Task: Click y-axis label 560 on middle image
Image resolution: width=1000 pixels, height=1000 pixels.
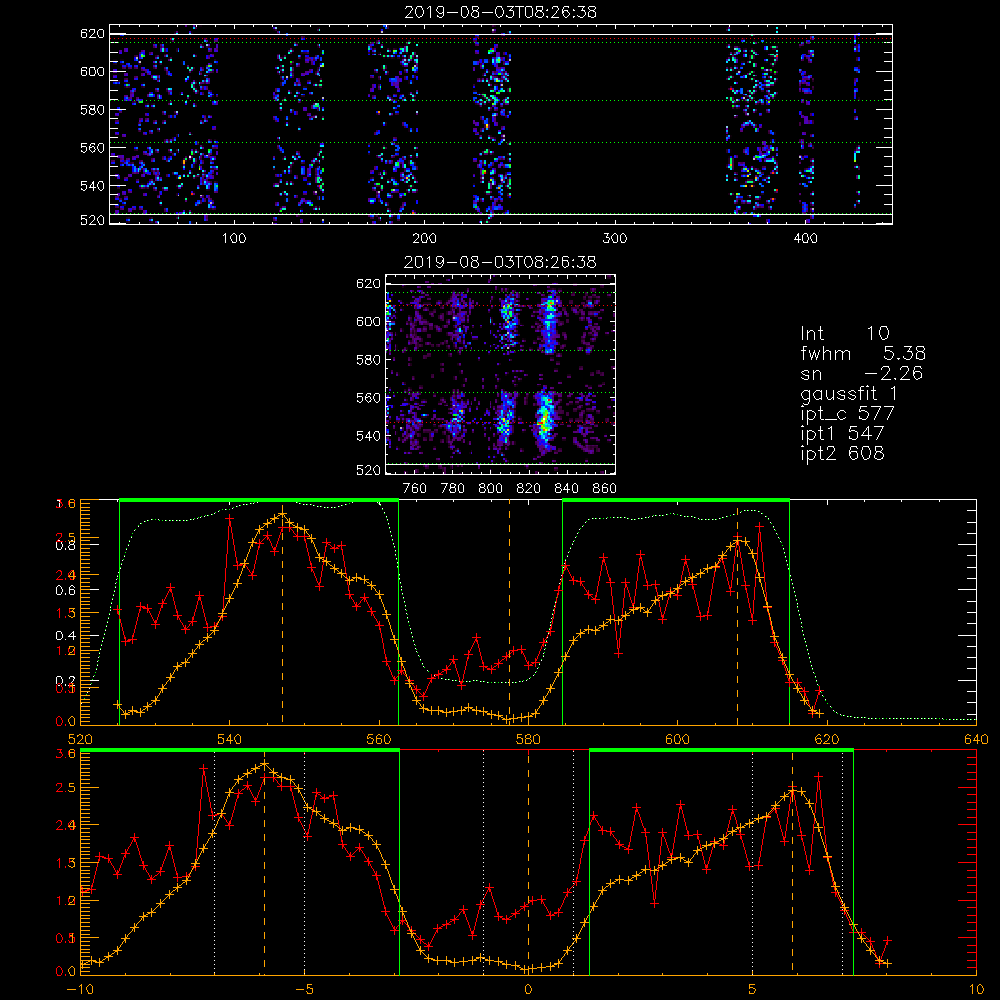Action: (x=368, y=398)
